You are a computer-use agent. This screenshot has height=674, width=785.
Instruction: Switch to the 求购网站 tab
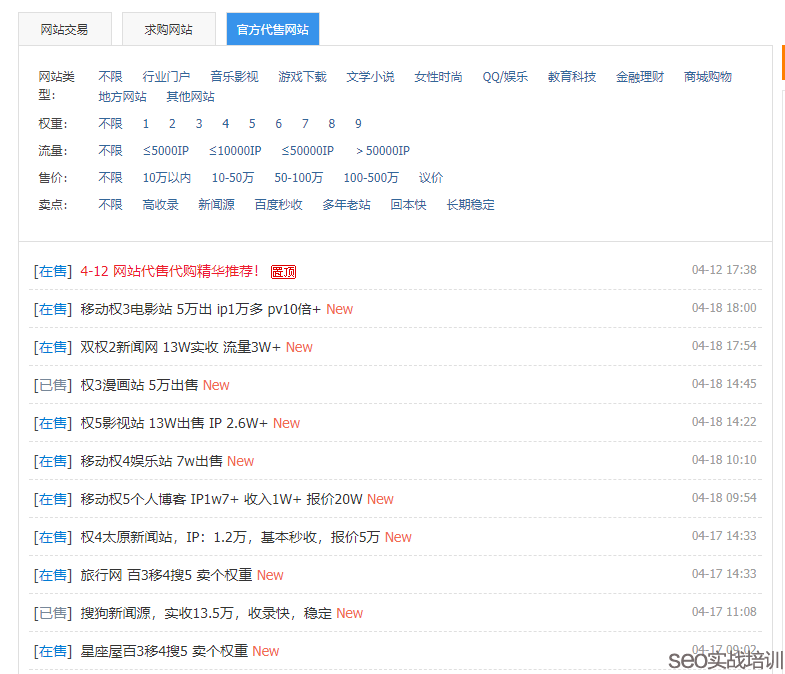[168, 29]
